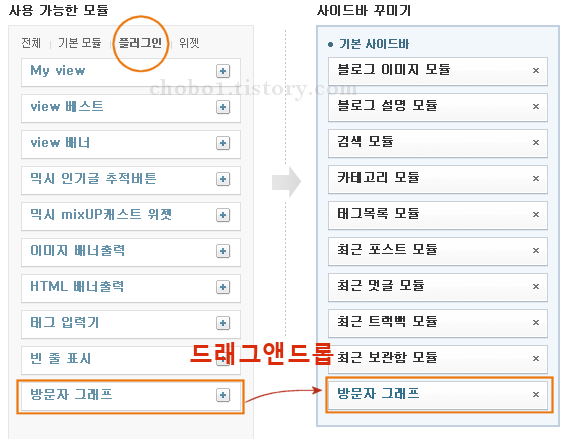Click plus icon for 믹시 인기글 추적버튼
570x439 pixels.
click(223, 179)
